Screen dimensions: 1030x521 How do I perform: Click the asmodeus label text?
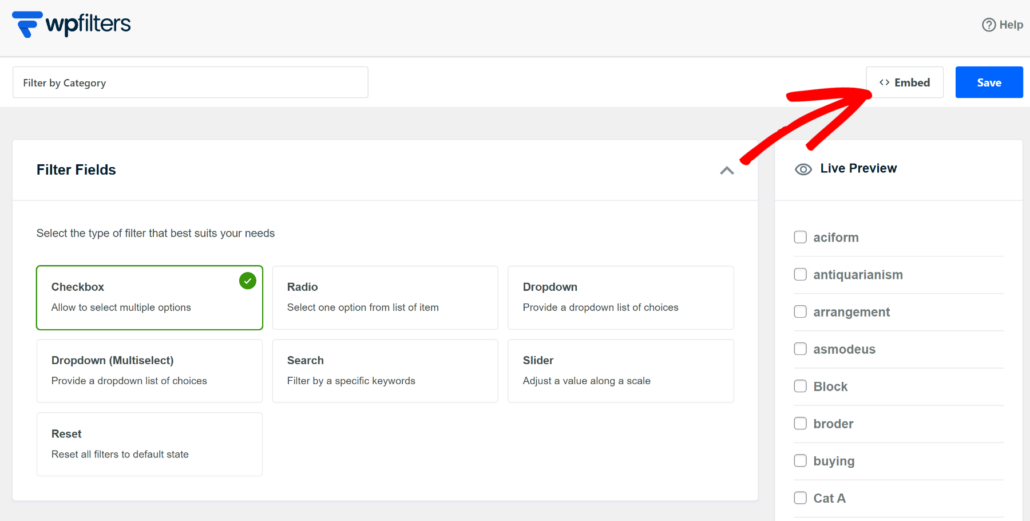844,349
